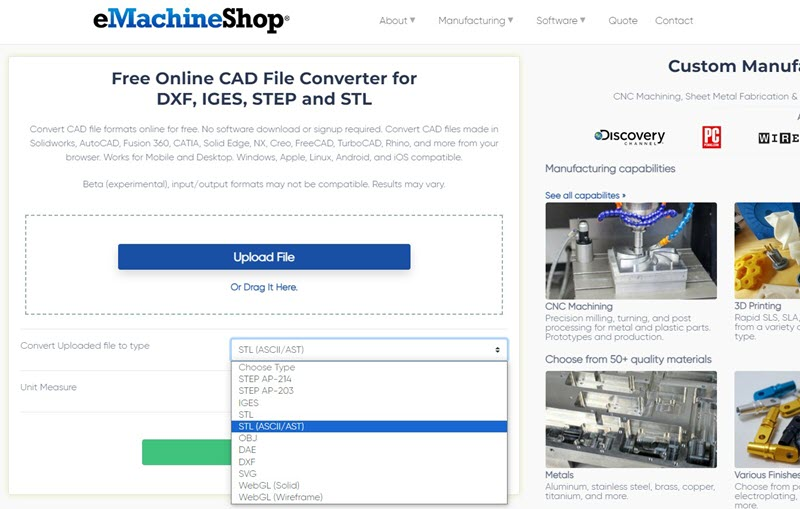The image size is (800, 509).
Task: Expand the Software menu
Action: tap(561, 20)
